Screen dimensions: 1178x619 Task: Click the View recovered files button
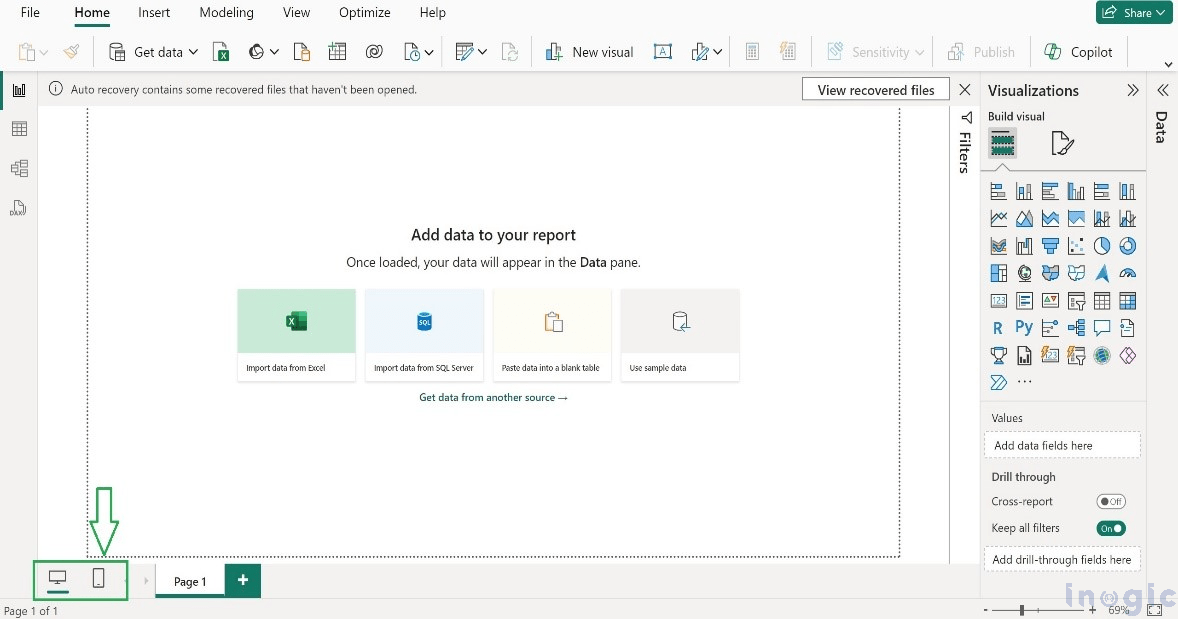coord(875,89)
